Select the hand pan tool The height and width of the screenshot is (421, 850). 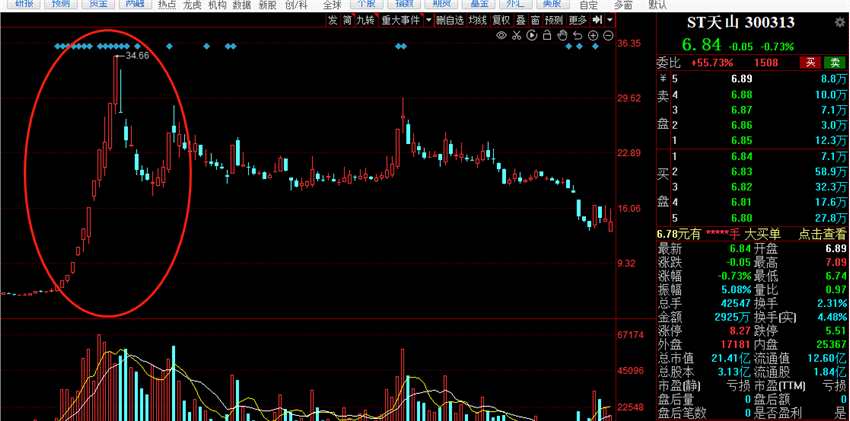tap(562, 36)
